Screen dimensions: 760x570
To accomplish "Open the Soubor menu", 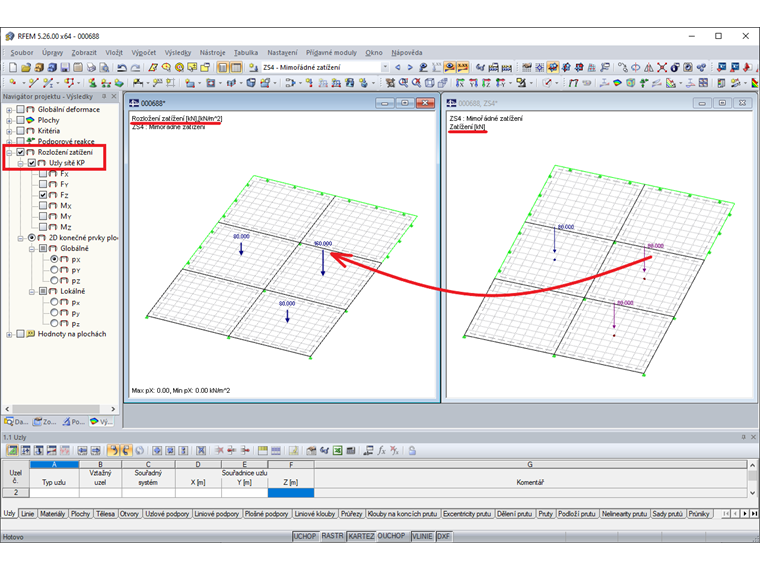I will click(22, 52).
